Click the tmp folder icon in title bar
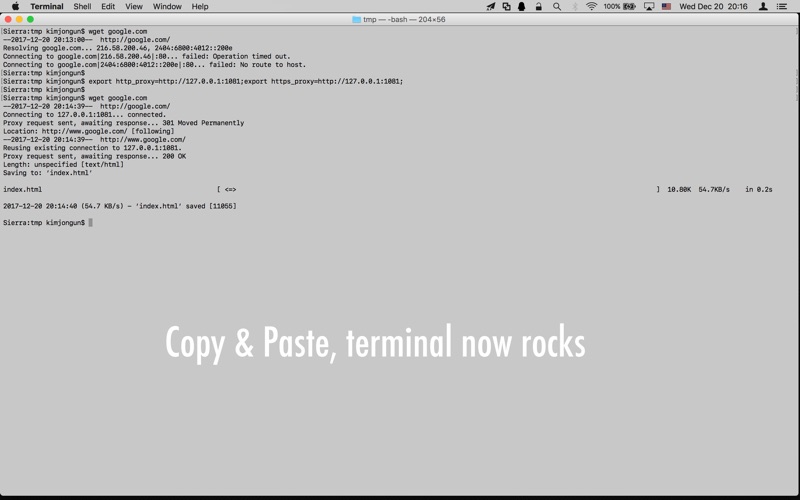 [356, 19]
